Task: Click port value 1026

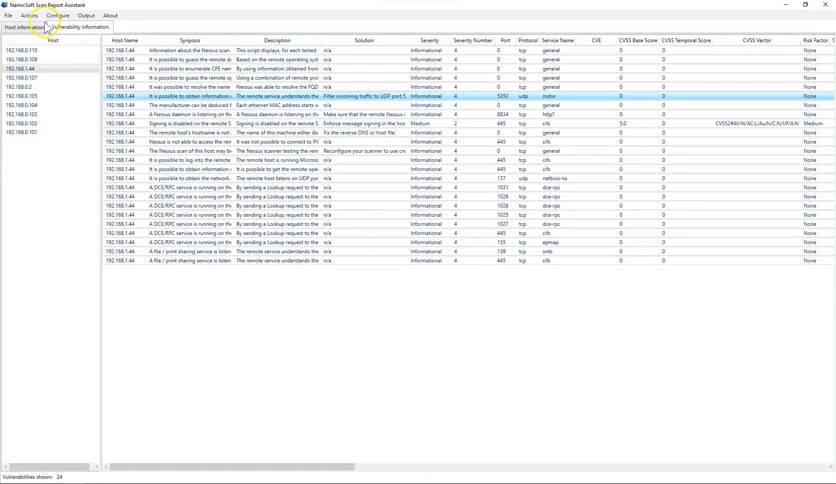Action: 502,196
